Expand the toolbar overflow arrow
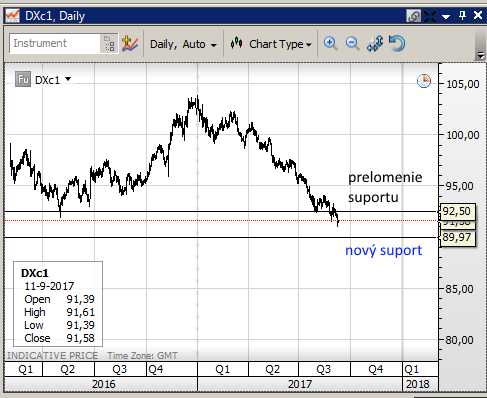 click(480, 55)
